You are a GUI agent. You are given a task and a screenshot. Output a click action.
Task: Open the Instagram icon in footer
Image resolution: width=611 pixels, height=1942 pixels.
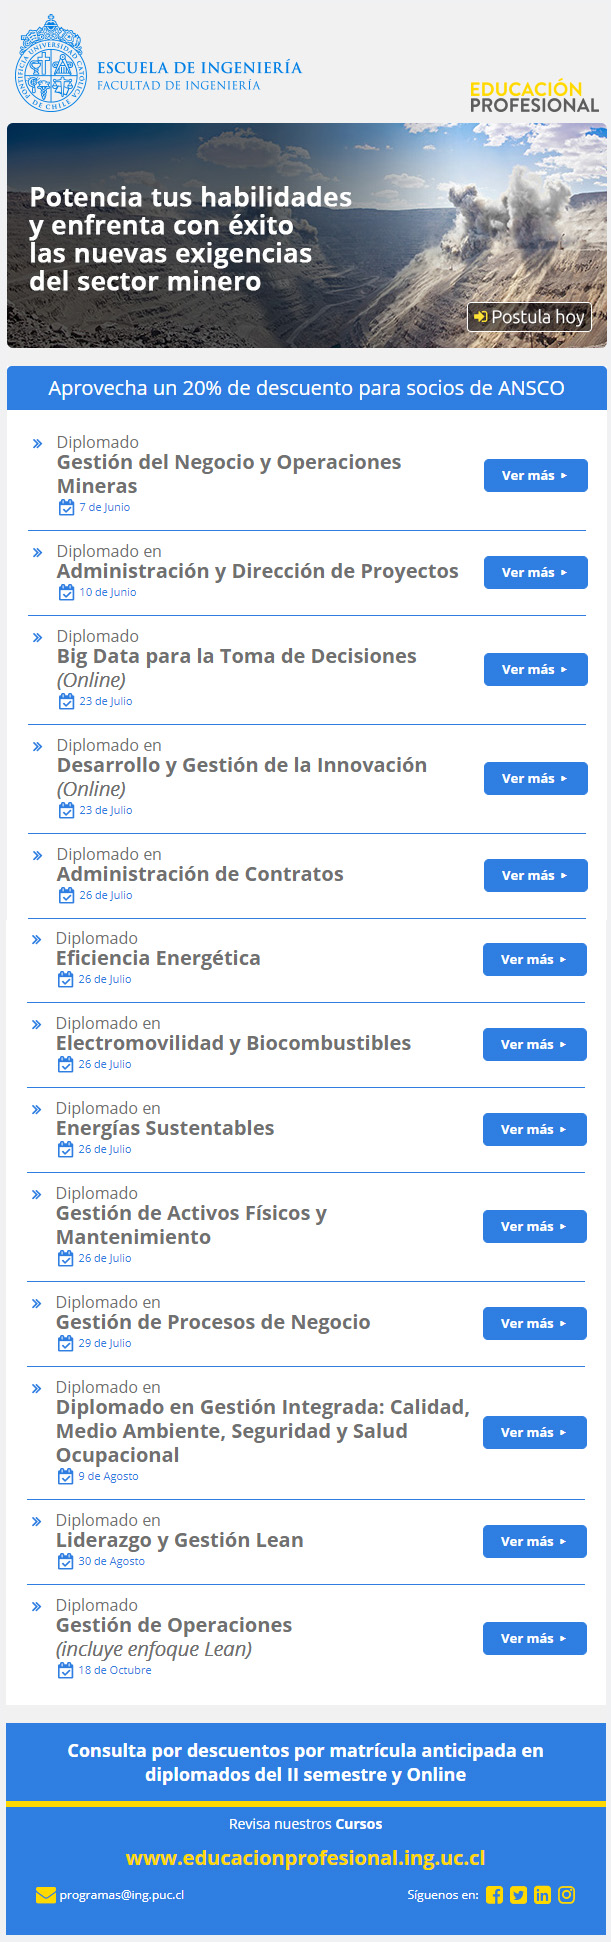coord(566,1894)
